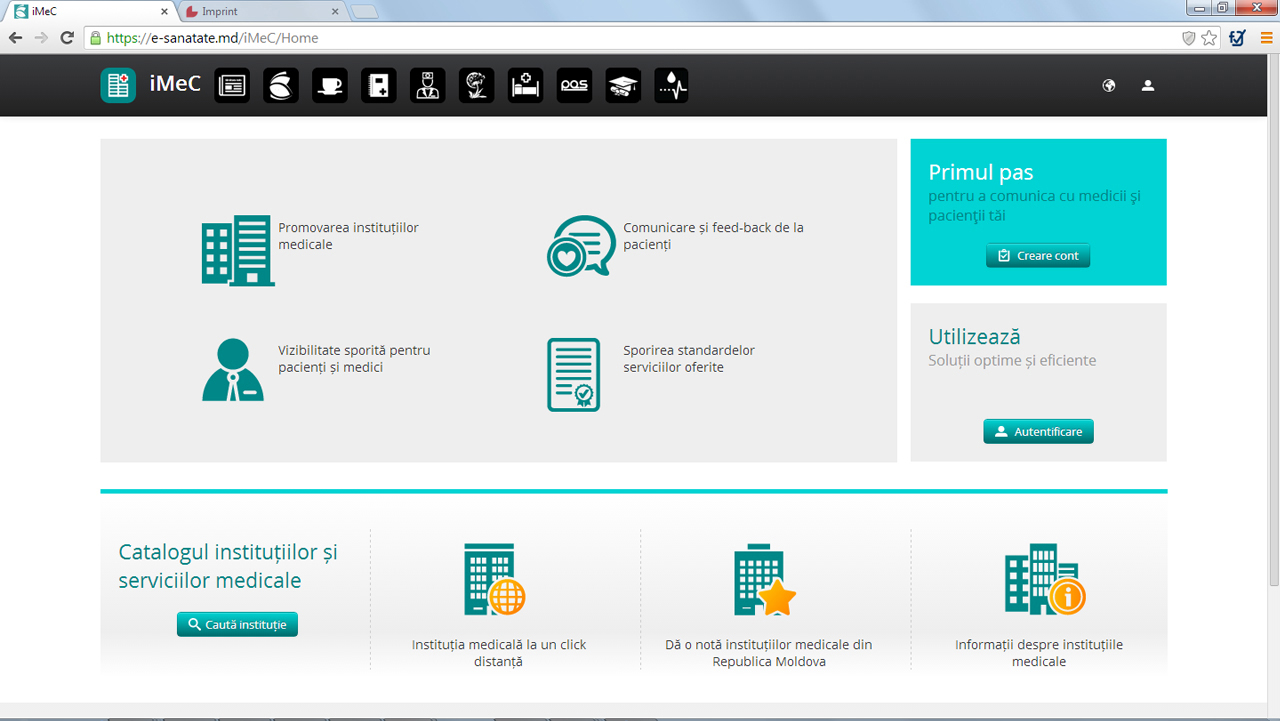
Task: Open the user account menu icon
Action: pyautogui.click(x=1148, y=86)
